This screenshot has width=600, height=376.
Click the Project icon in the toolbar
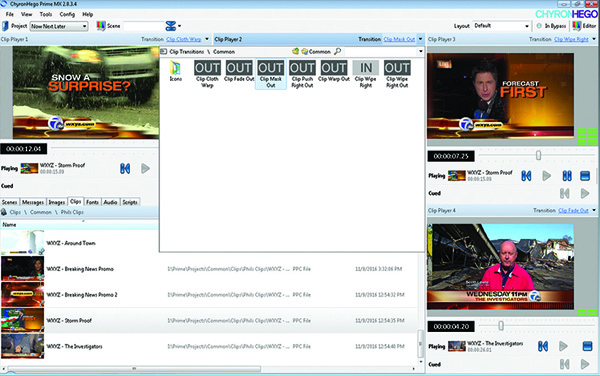[5, 26]
